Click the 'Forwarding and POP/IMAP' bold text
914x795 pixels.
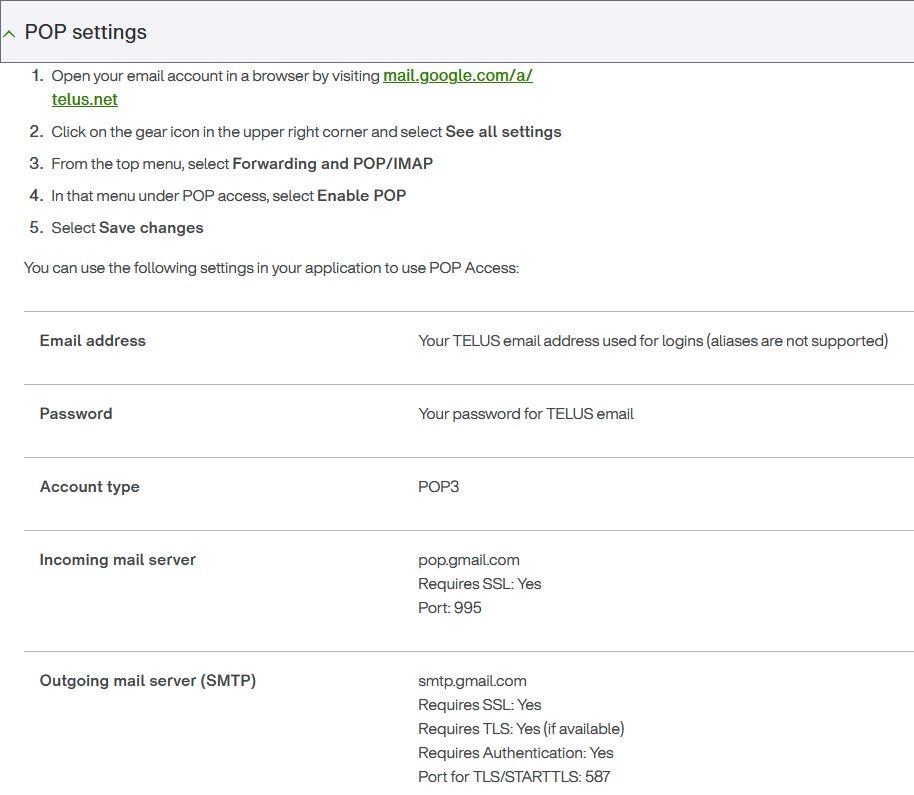click(332, 164)
